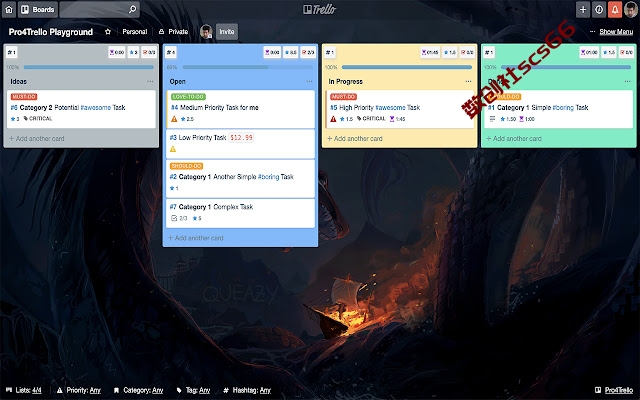Screen dimensions: 640x400
Task: Open card #5 High Priority awesome Task
Action: point(400,109)
